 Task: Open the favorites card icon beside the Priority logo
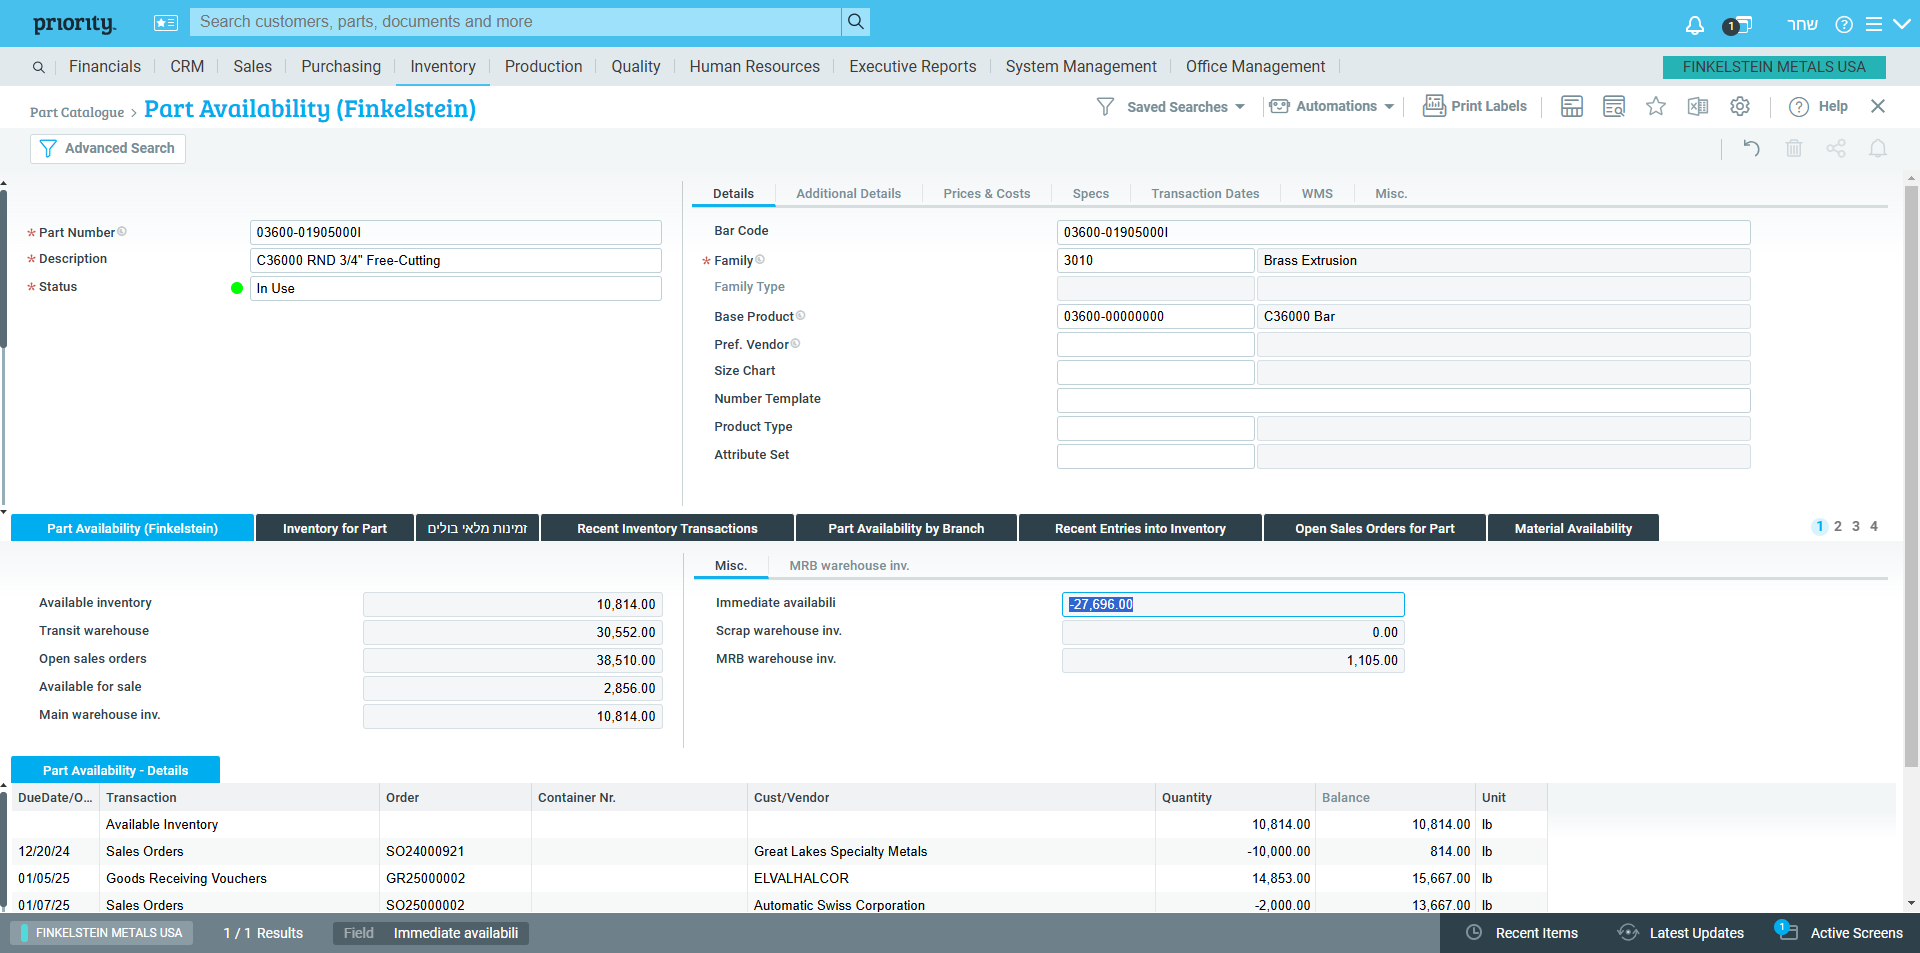click(x=166, y=23)
